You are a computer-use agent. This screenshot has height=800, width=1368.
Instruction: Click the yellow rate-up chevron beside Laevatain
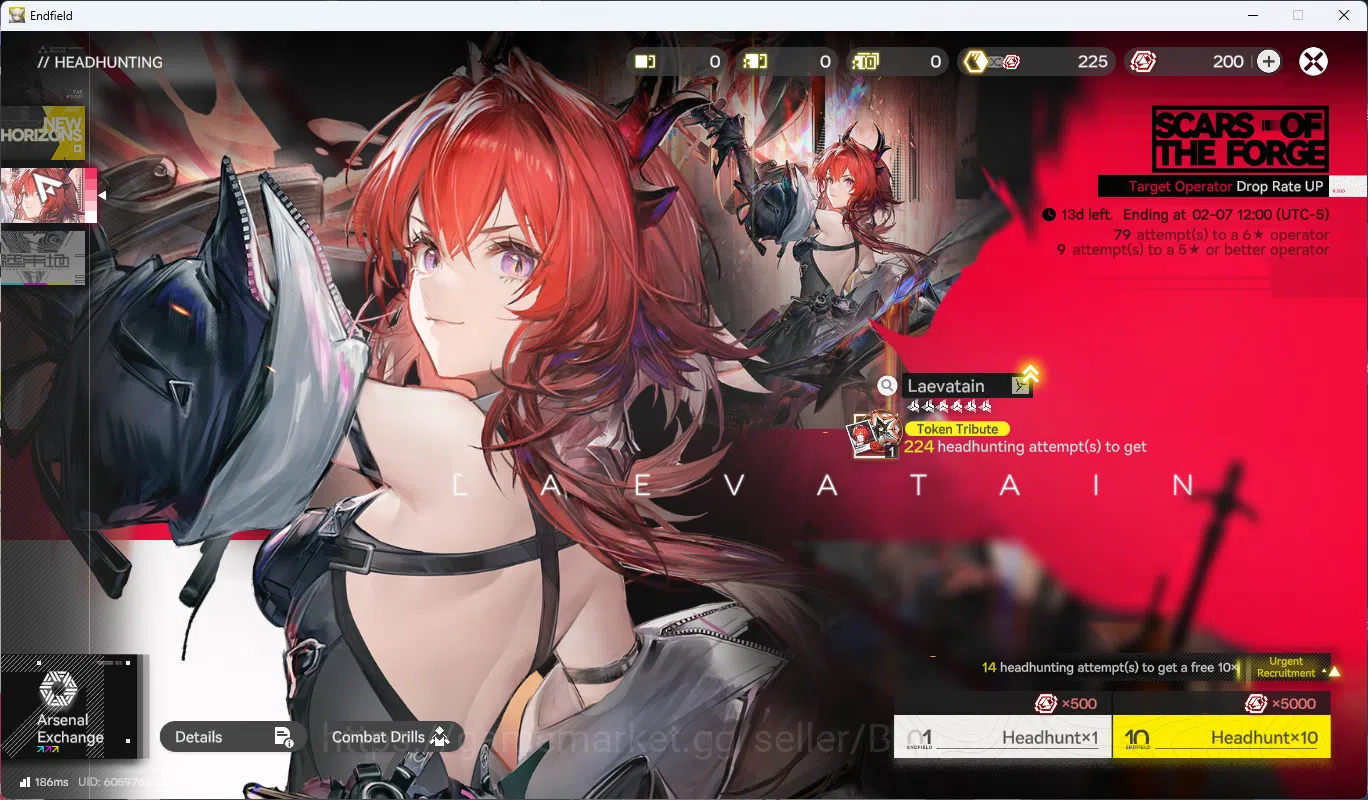[x=1029, y=374]
